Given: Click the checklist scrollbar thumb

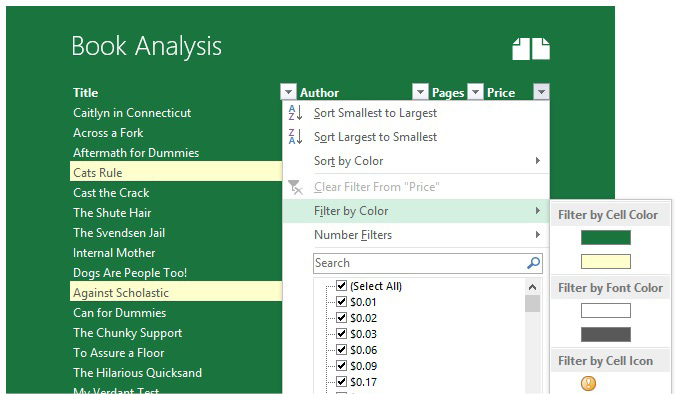Looking at the screenshot, I should pyautogui.click(x=532, y=304).
